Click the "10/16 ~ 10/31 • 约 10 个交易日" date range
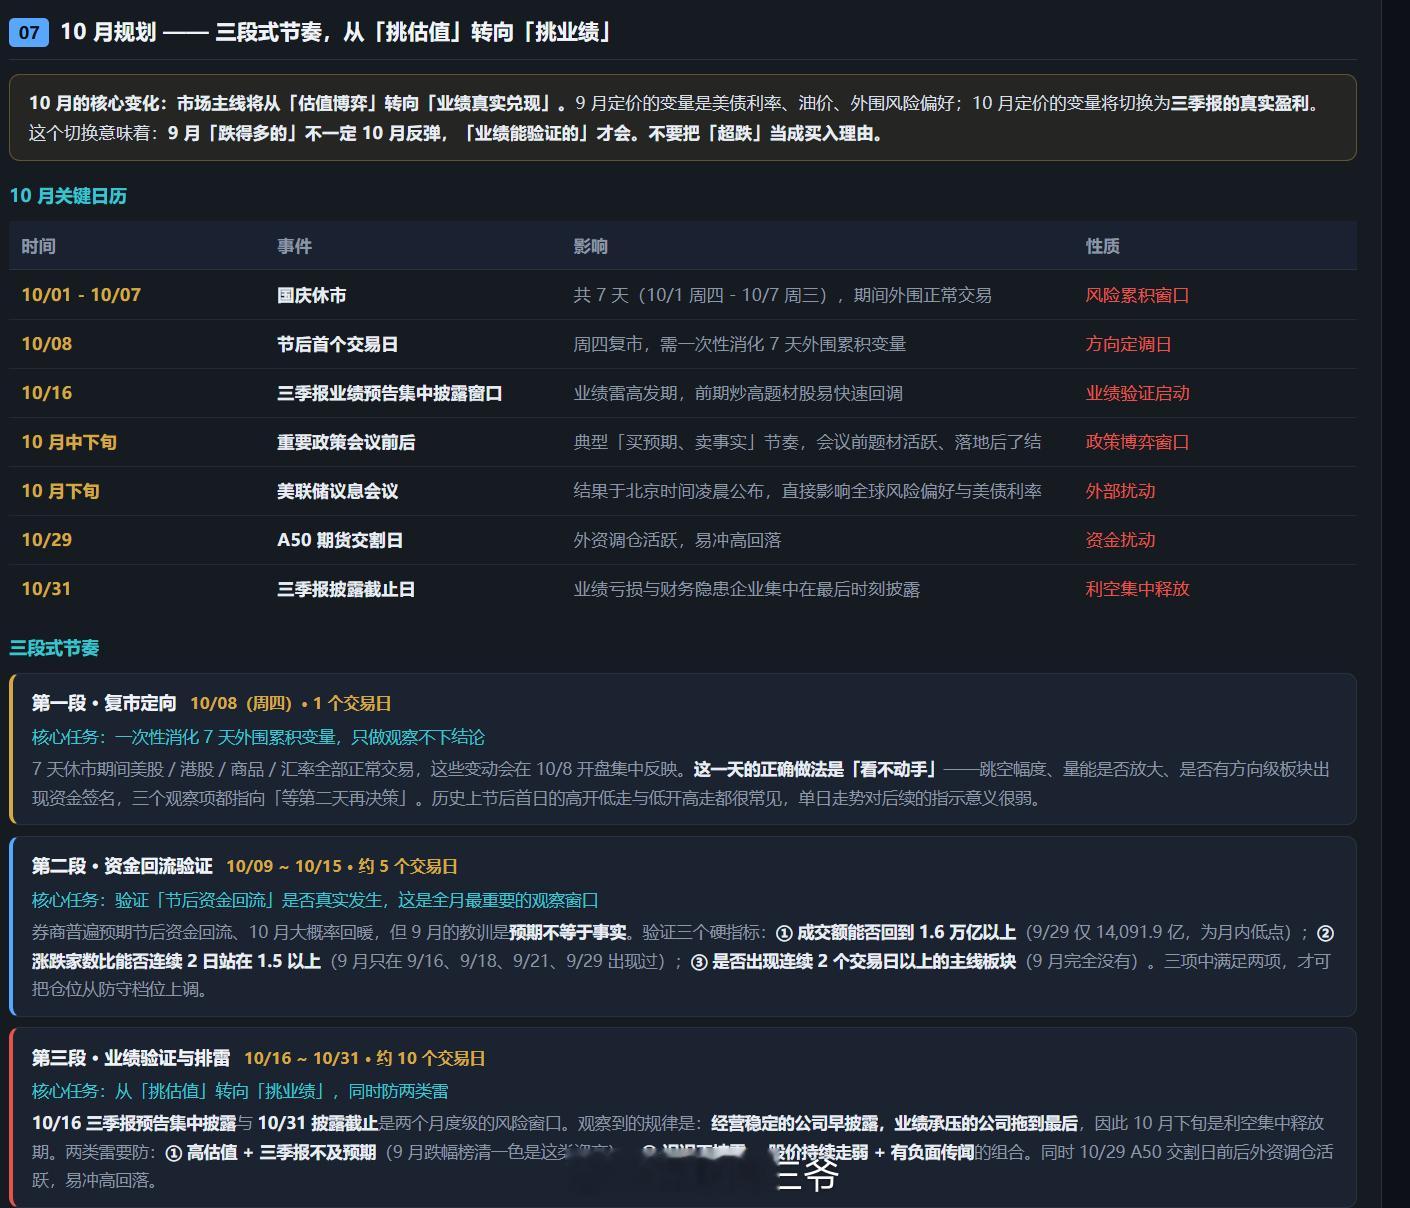 tap(365, 1058)
